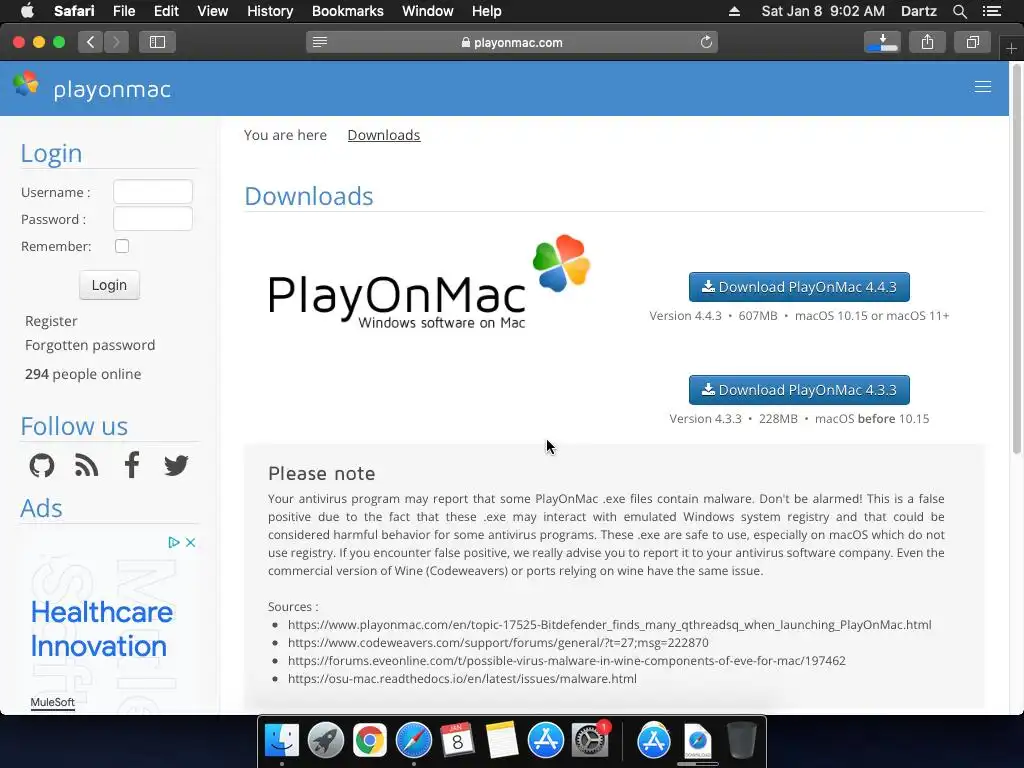
Task: Open a new tab with the plus button
Action: tap(1011, 48)
